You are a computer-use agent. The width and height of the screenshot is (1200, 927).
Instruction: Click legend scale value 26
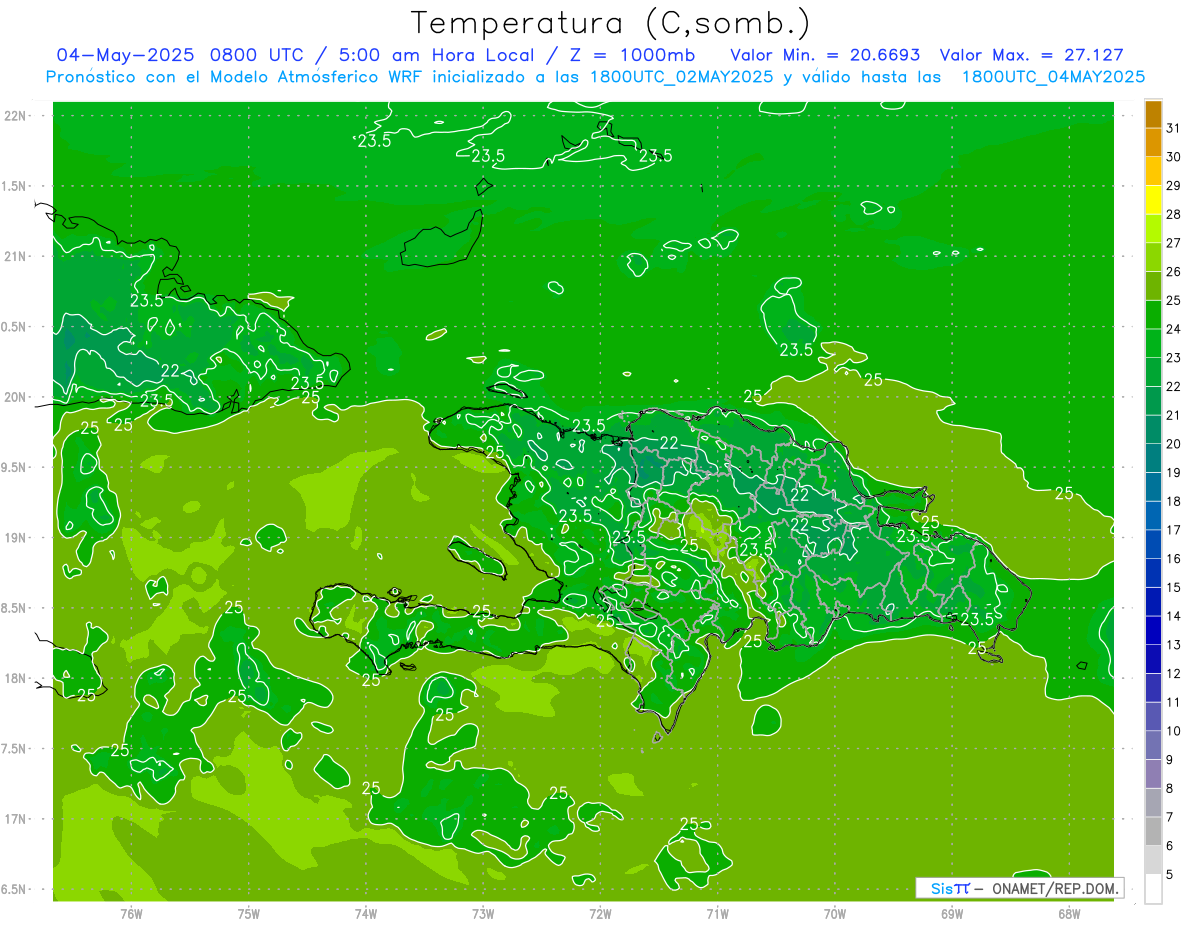pyautogui.click(x=1174, y=272)
